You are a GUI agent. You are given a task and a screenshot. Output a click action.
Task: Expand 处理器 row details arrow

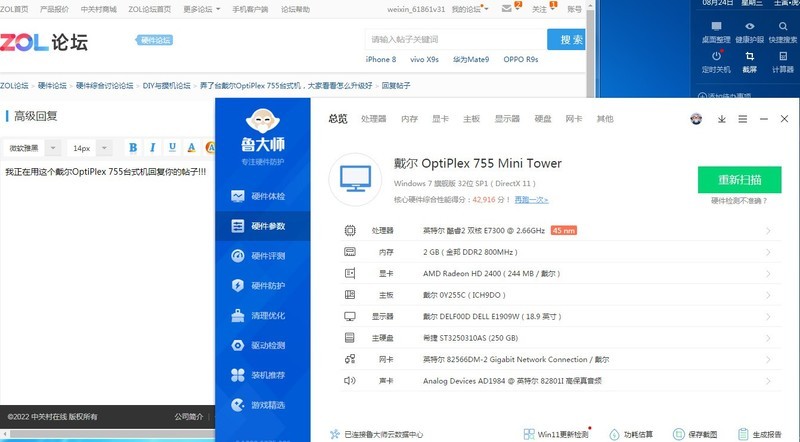[x=768, y=231]
